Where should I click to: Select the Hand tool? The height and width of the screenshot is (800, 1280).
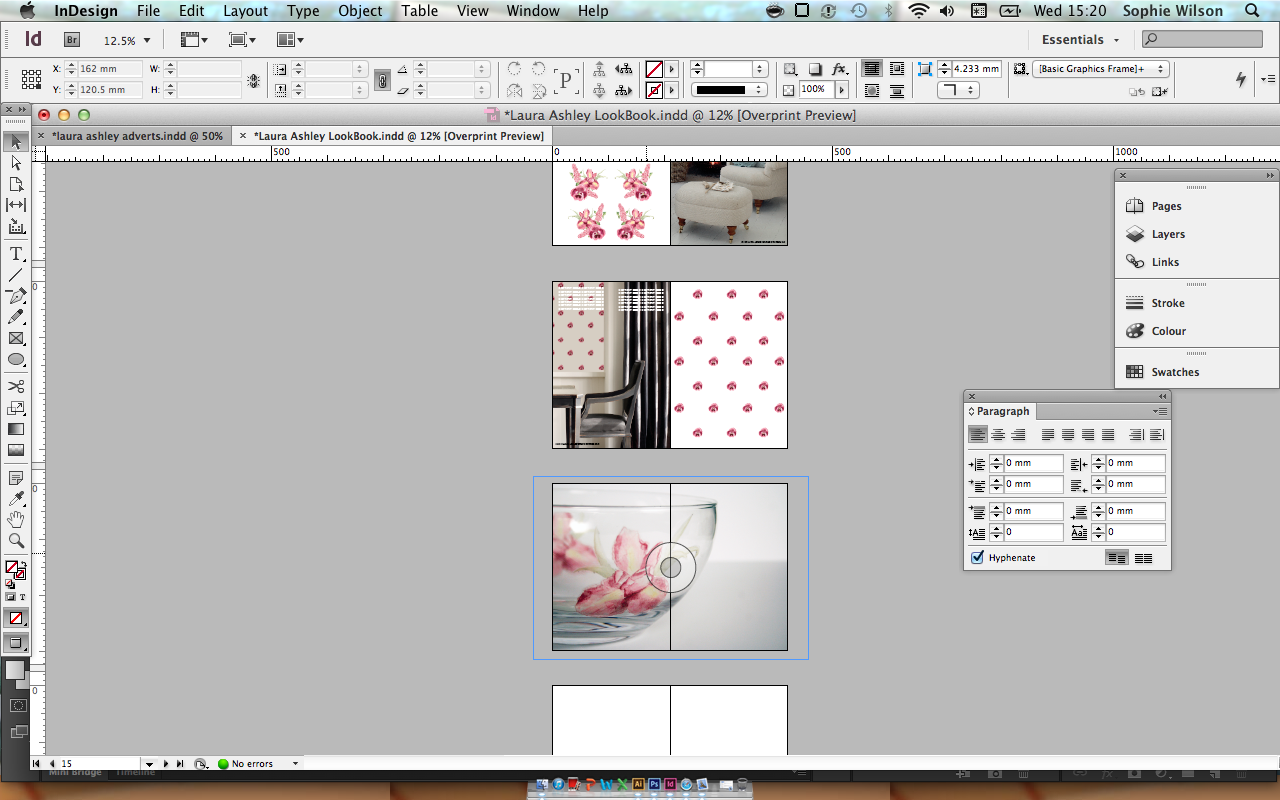click(16, 520)
